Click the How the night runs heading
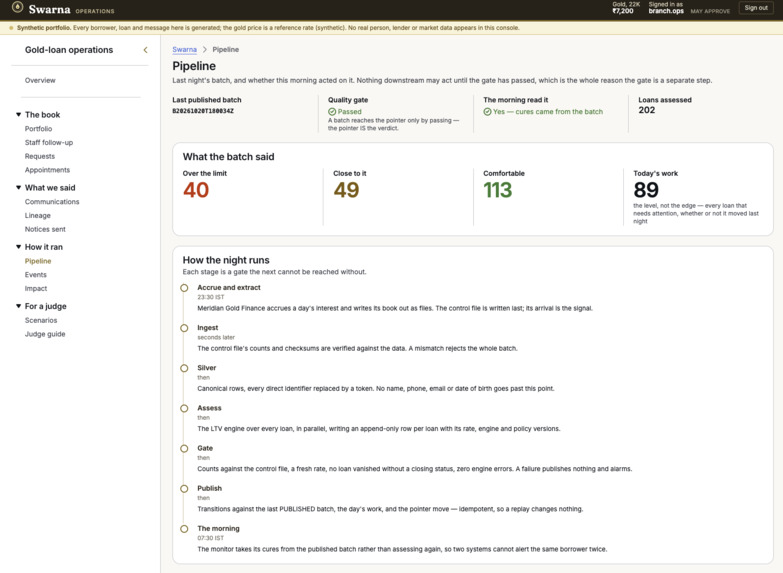The height and width of the screenshot is (573, 783). click(x=226, y=260)
